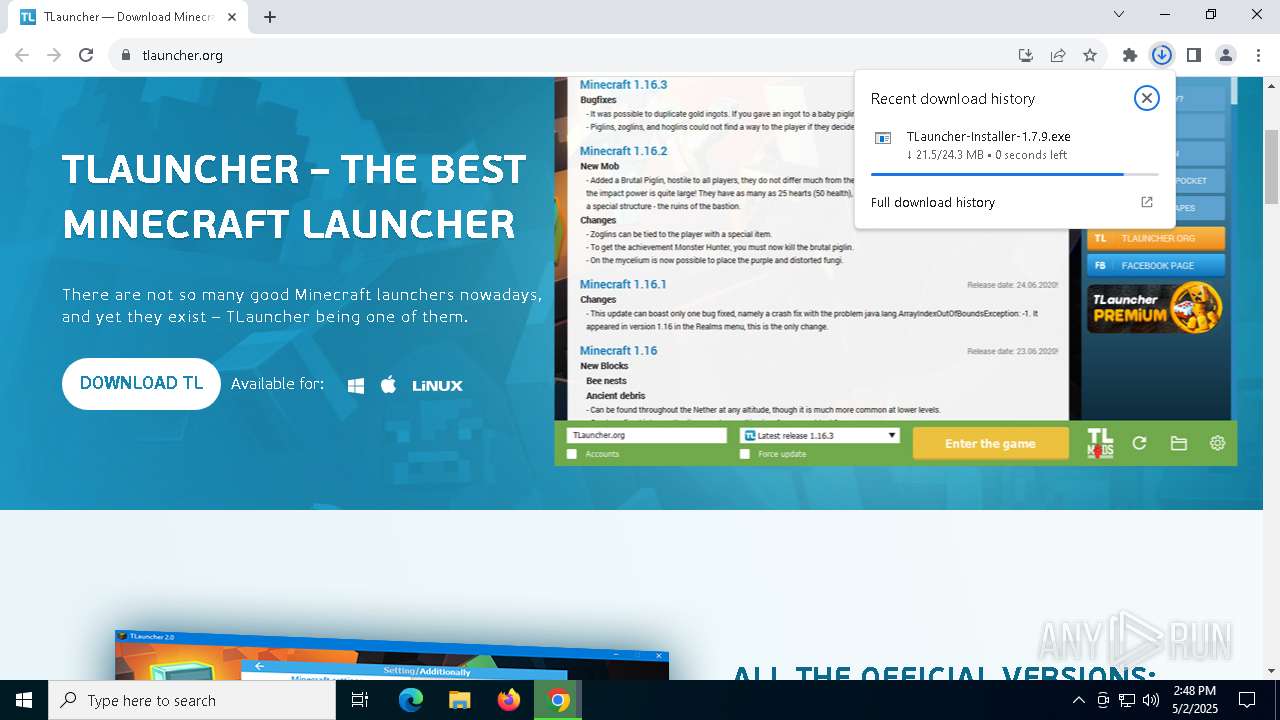Click the external link icon beside Full download history
The height and width of the screenshot is (720, 1280).
[x=1147, y=202]
